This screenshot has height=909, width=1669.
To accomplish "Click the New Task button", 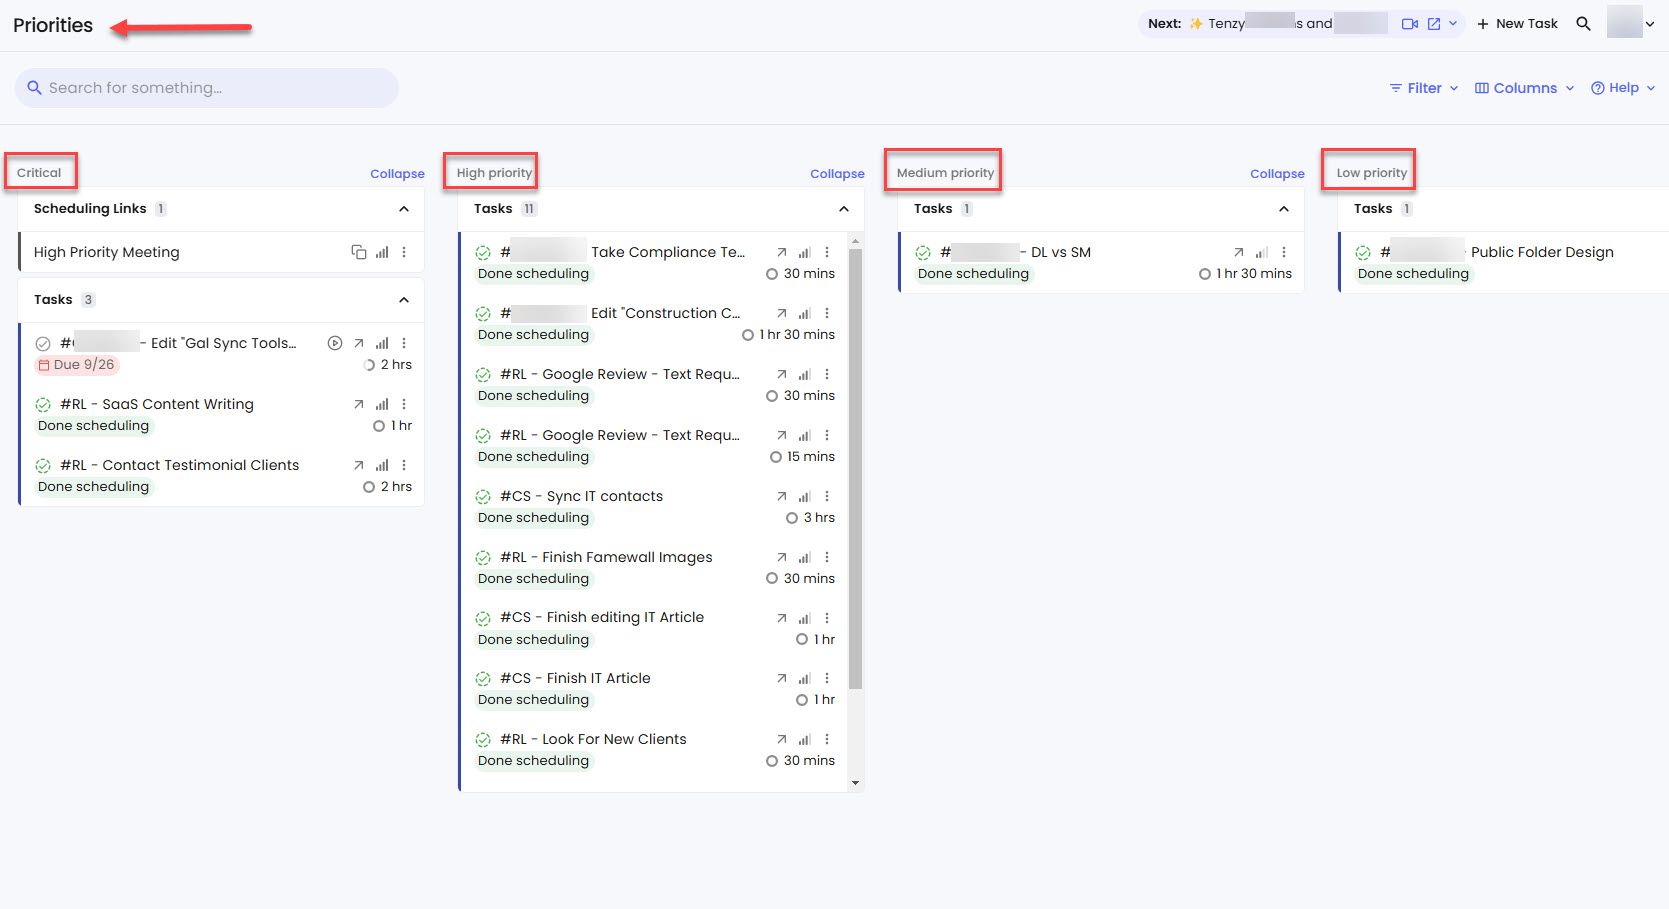I will point(1517,22).
